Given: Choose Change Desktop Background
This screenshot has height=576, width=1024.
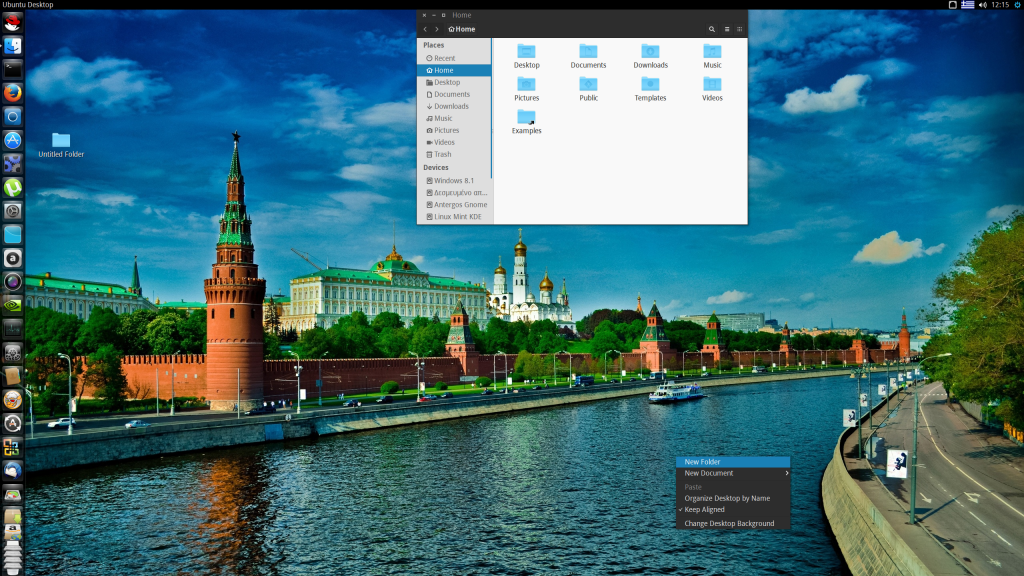Looking at the screenshot, I should (x=733, y=524).
